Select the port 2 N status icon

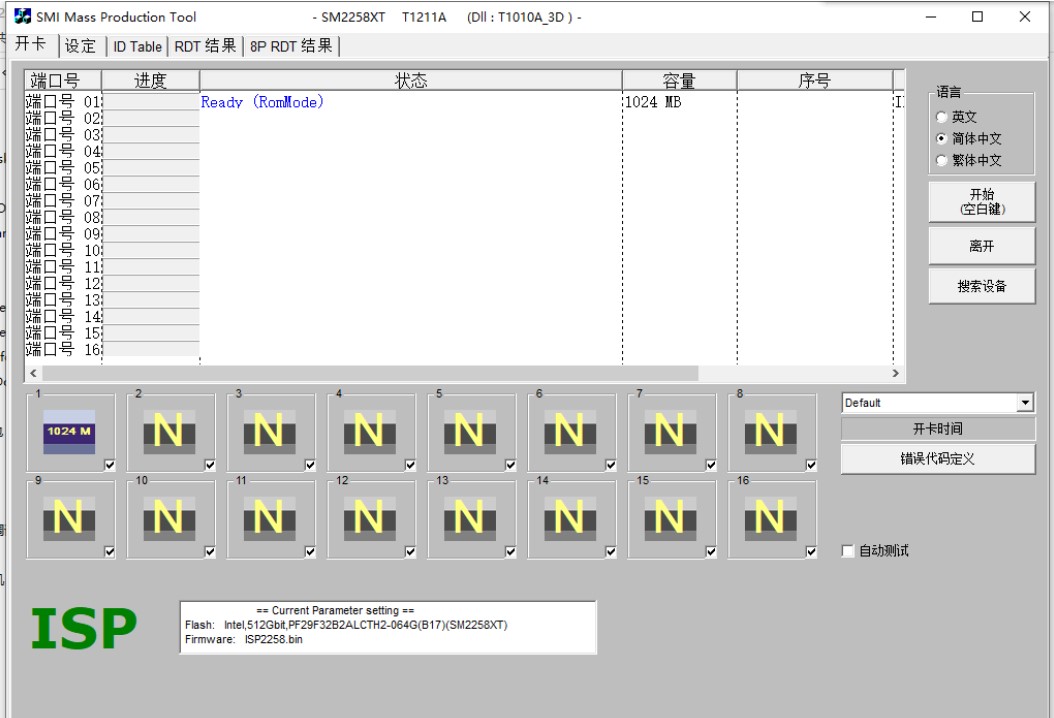pos(169,432)
